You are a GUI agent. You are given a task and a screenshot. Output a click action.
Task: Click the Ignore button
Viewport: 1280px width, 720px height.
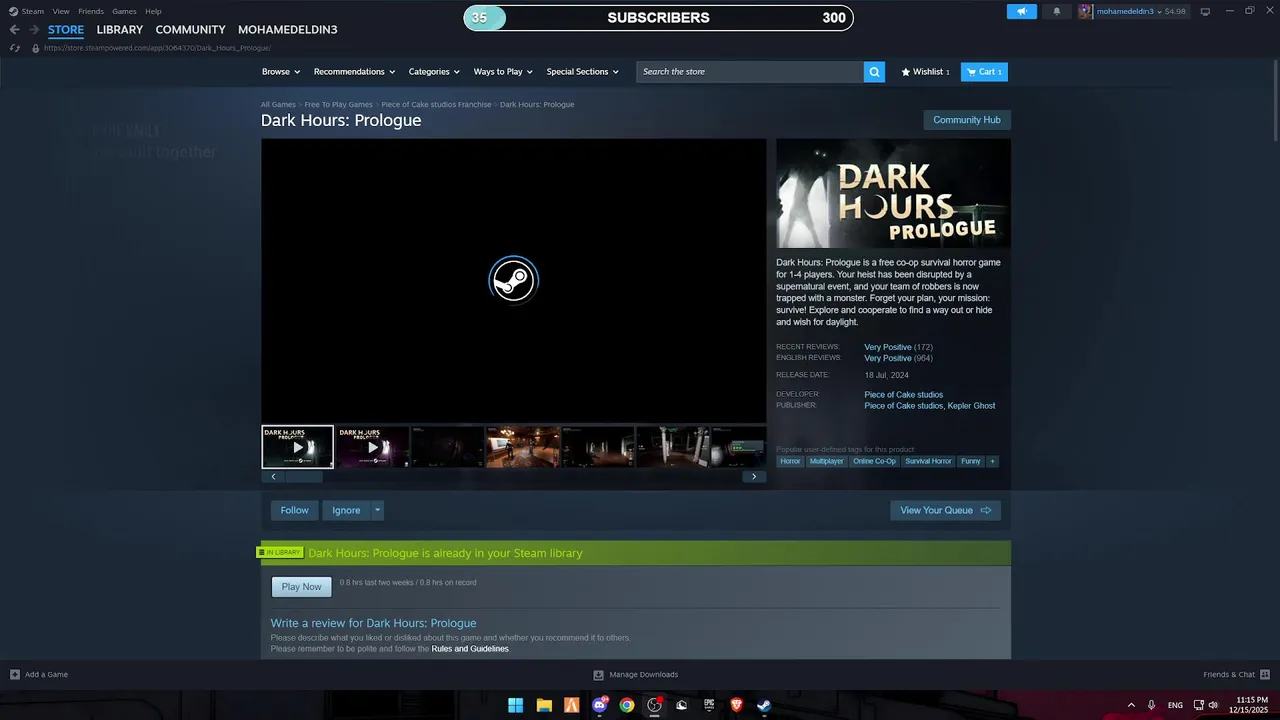pyautogui.click(x=346, y=510)
